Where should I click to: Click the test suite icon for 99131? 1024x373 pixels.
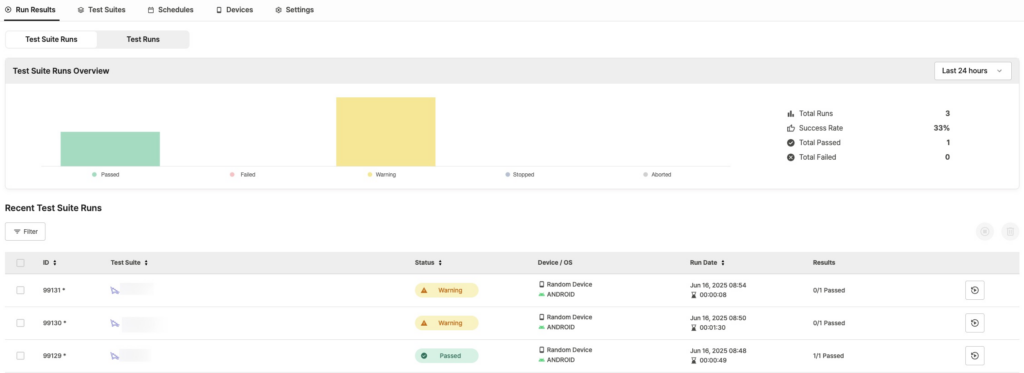pos(114,290)
